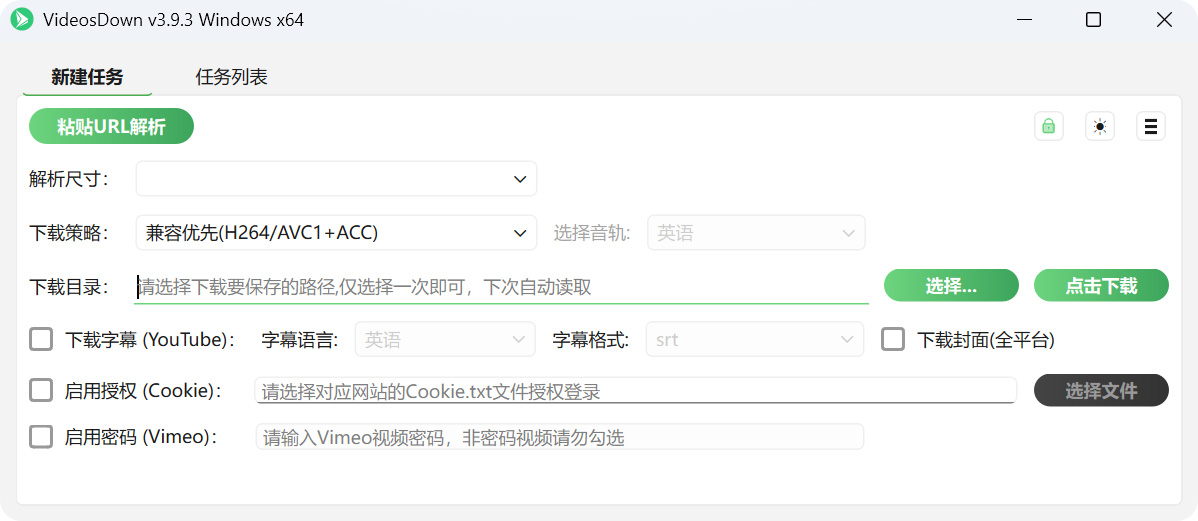This screenshot has width=1198, height=521.
Task: Expand the 下载策略 dropdown
Action: pyautogui.click(x=336, y=233)
